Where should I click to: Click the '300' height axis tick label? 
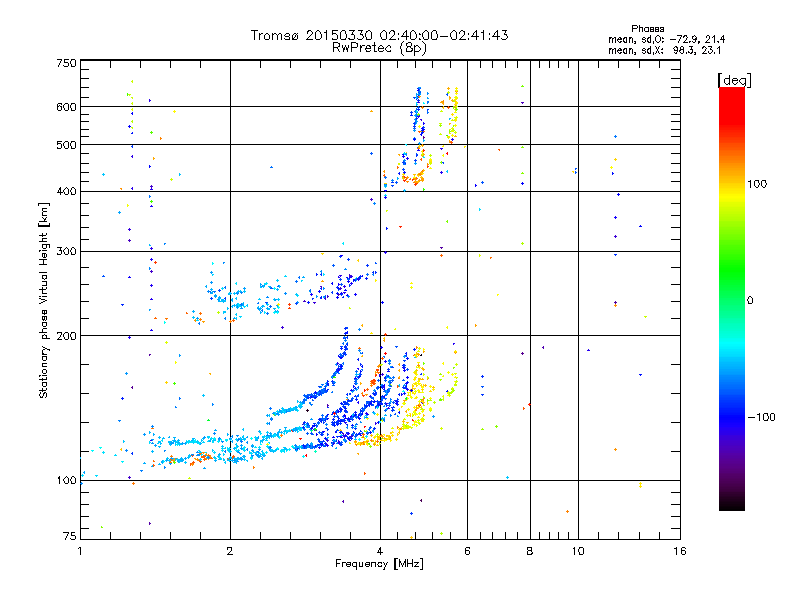[67, 252]
